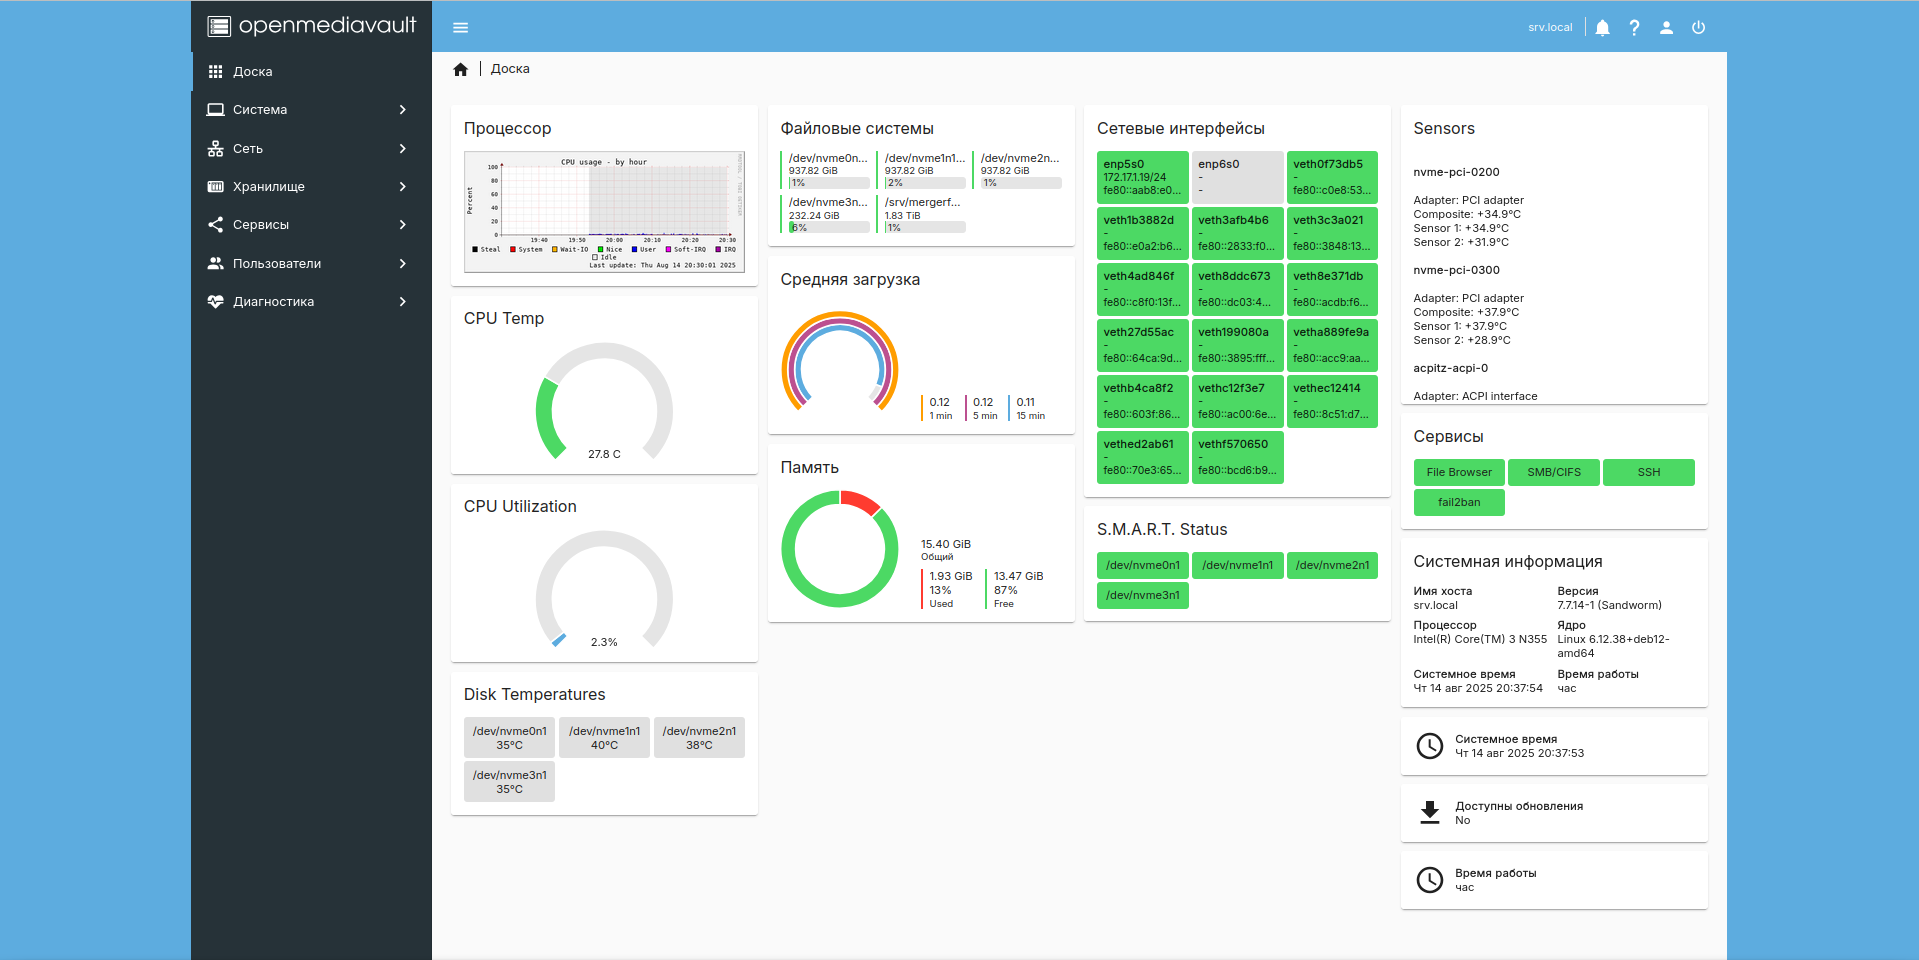The width and height of the screenshot is (1919, 960).
Task: Click the openmediavault logo
Action: 312,26
